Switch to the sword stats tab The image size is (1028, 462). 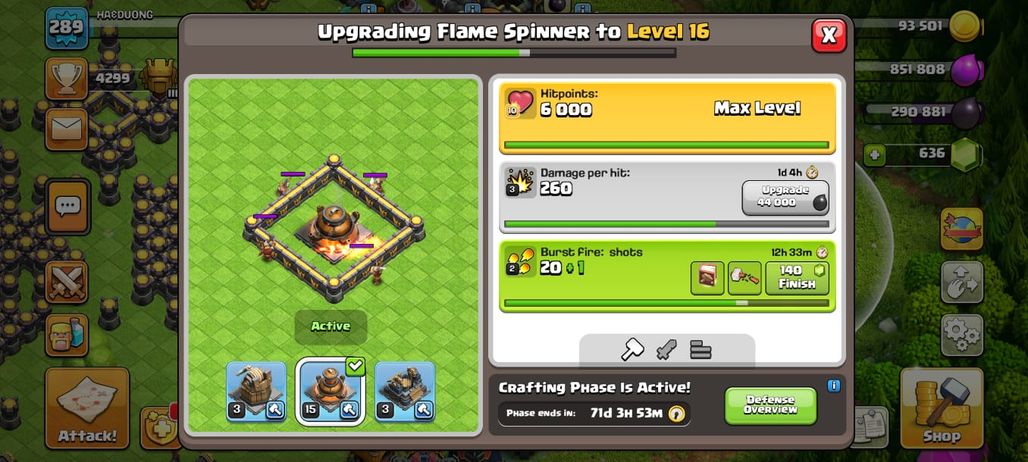666,349
